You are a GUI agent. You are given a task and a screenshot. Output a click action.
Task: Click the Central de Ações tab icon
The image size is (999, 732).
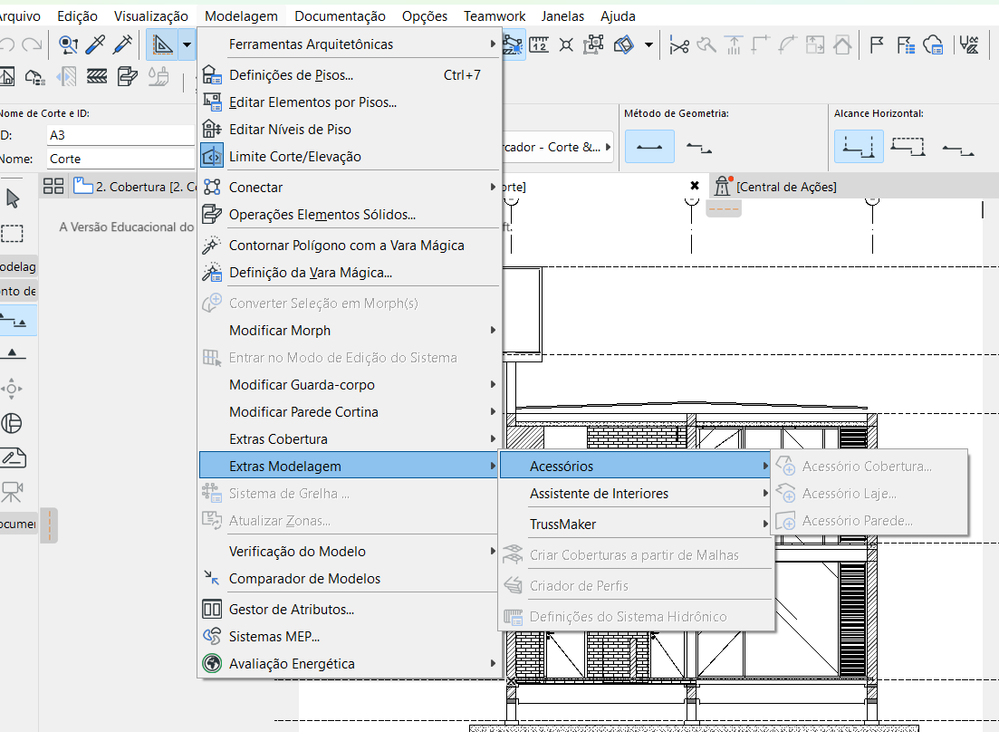pos(722,186)
